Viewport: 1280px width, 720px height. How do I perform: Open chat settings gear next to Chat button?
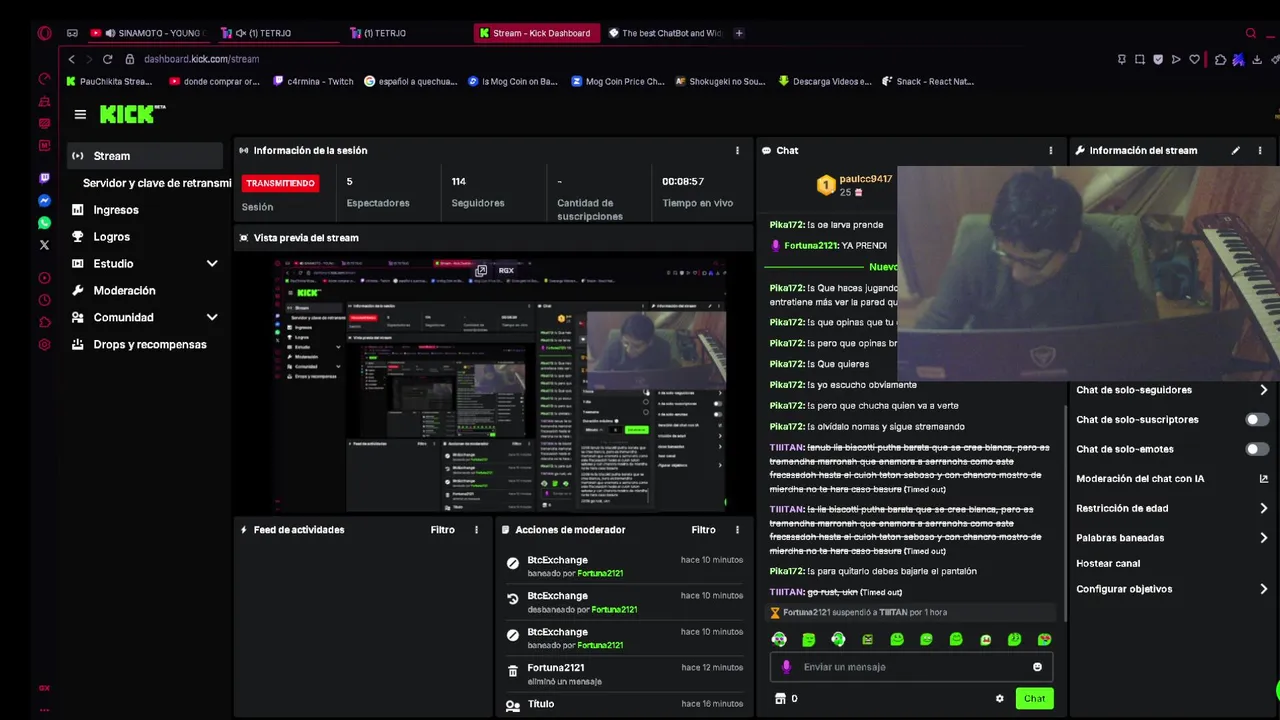(999, 699)
